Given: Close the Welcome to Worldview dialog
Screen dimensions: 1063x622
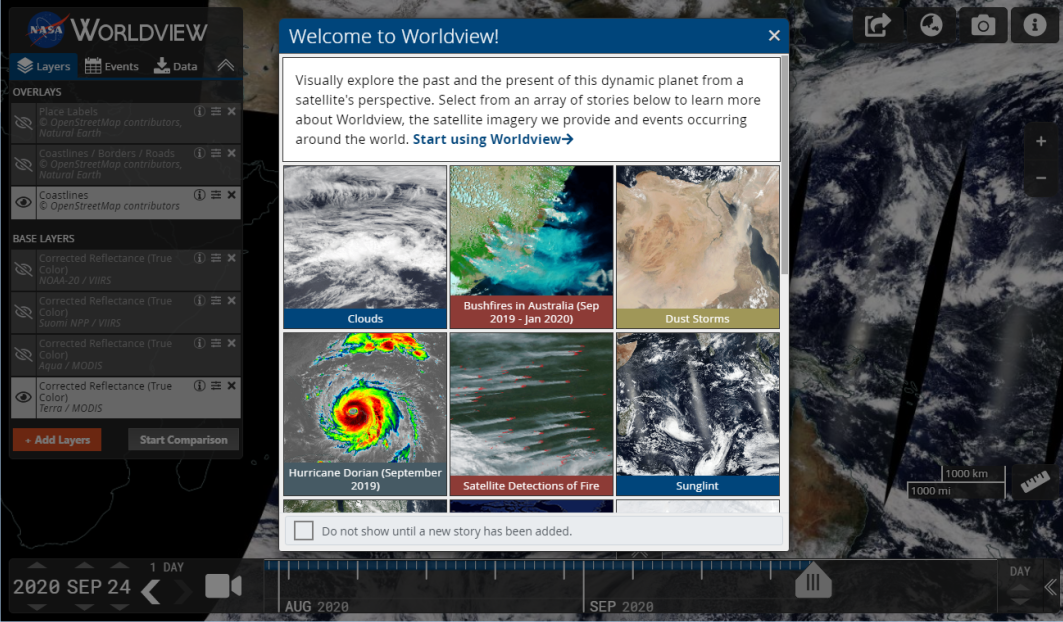Looking at the screenshot, I should coord(774,36).
